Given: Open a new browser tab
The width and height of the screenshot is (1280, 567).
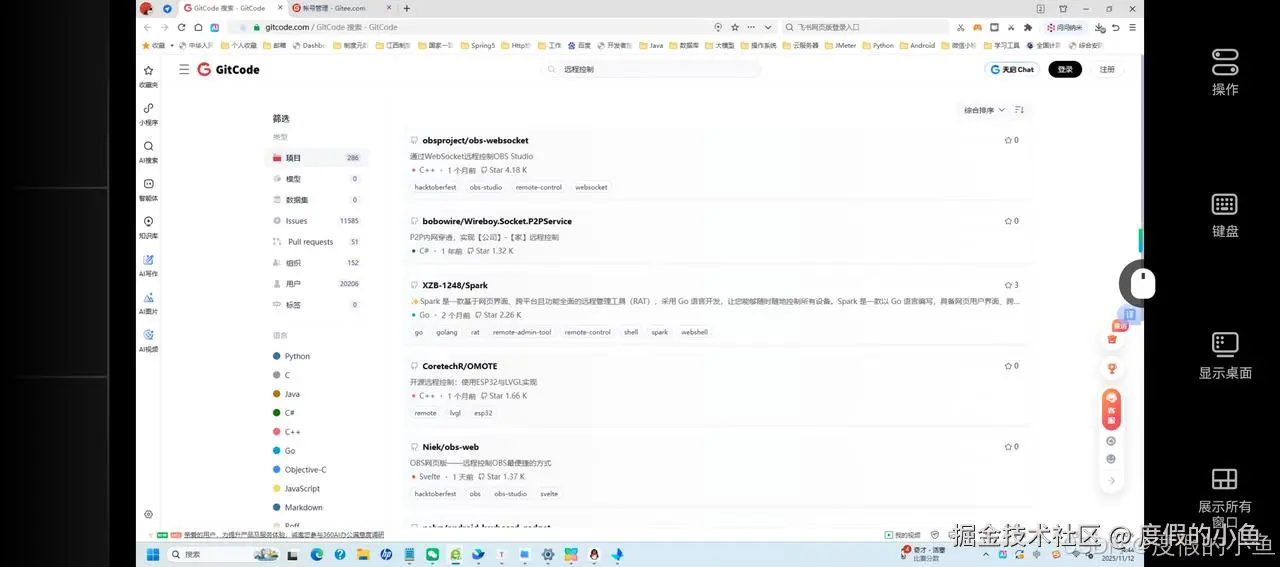Looking at the screenshot, I should [406, 8].
